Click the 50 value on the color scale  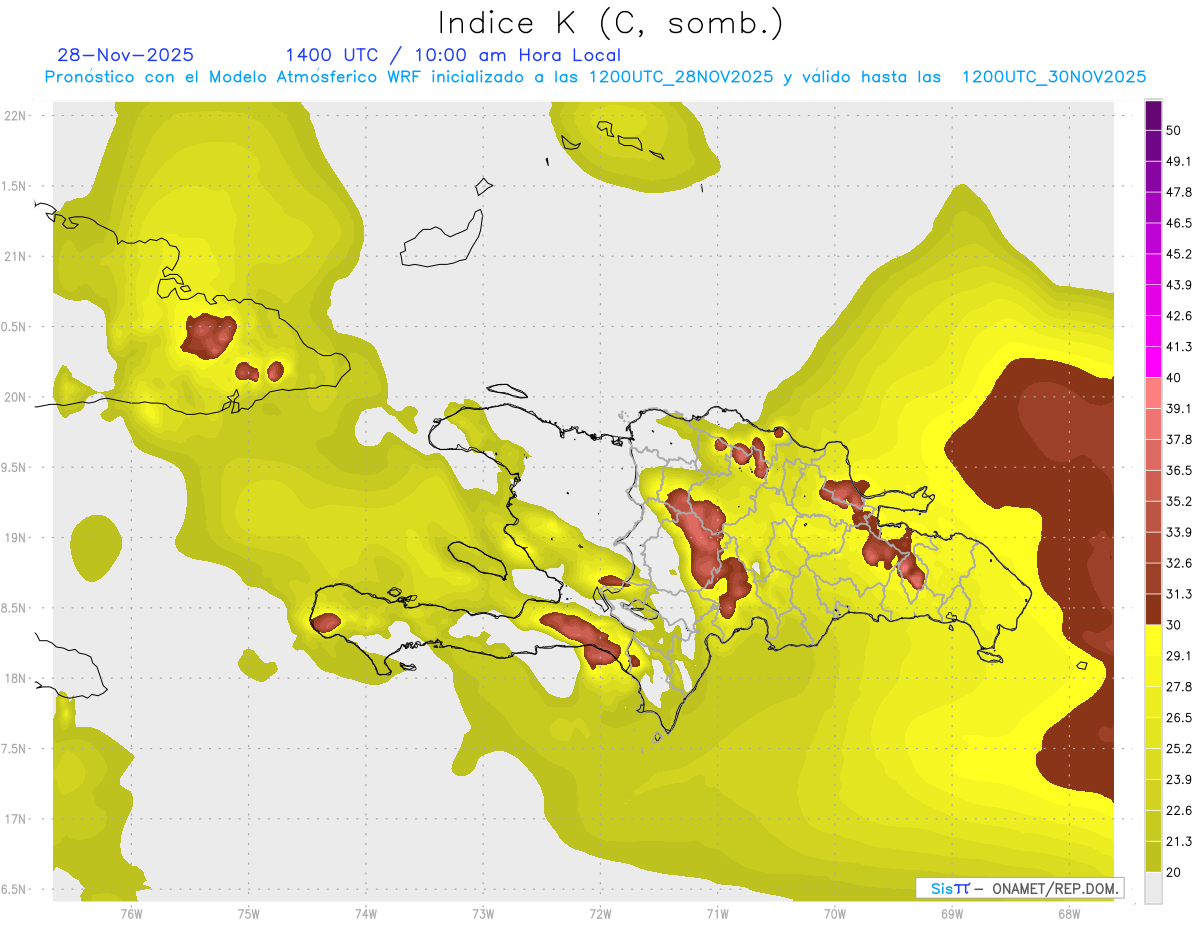pyautogui.click(x=1174, y=116)
